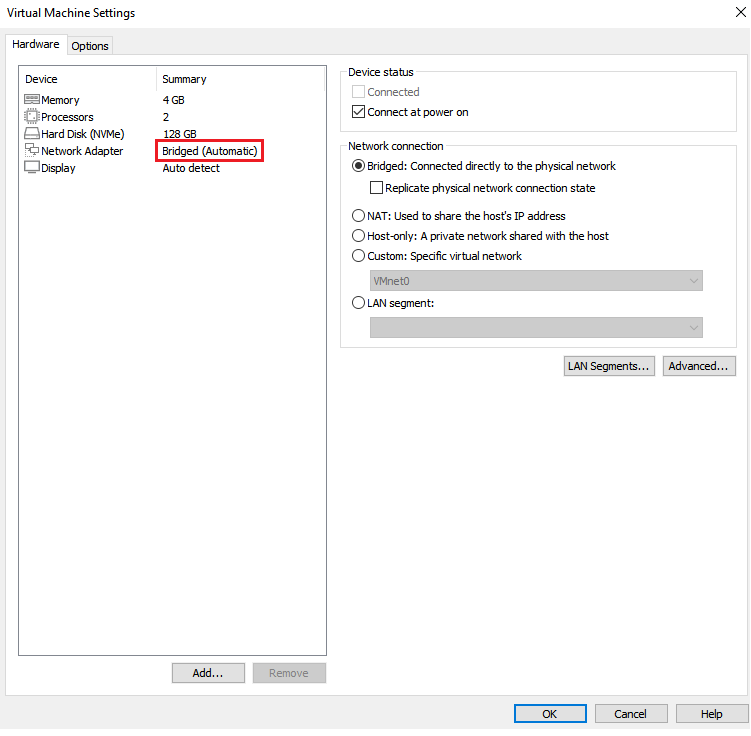Choose the Host-only private network option
751x736 pixels.
tap(359, 236)
